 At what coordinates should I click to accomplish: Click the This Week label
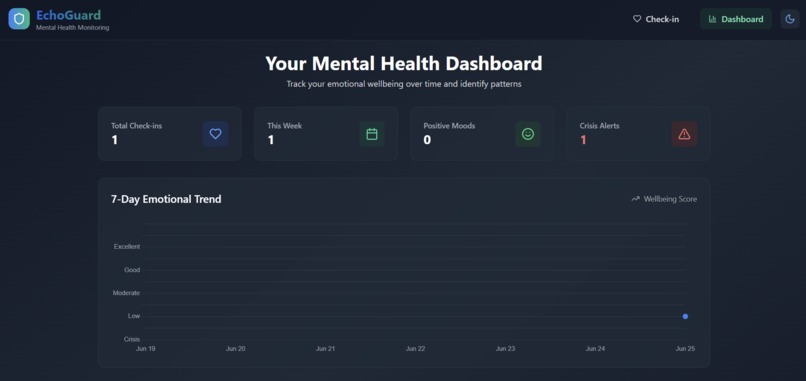pyautogui.click(x=284, y=125)
